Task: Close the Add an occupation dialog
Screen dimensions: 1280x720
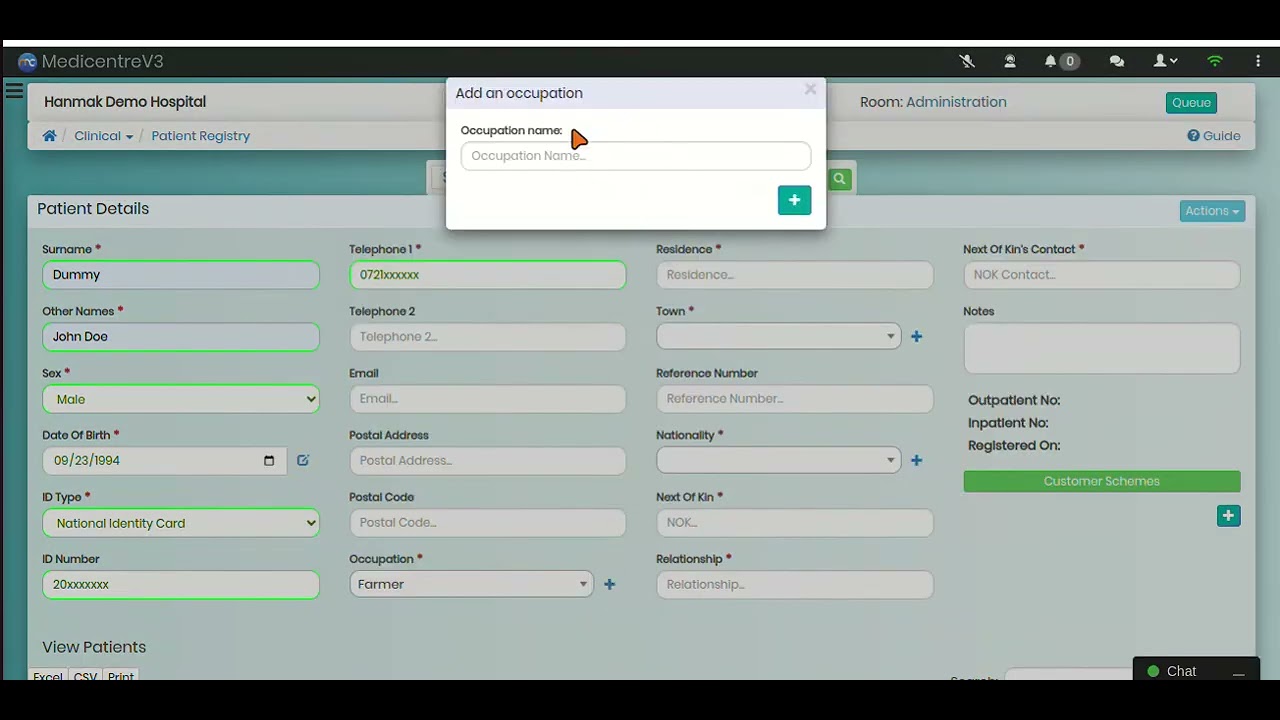Action: pyautogui.click(x=810, y=90)
